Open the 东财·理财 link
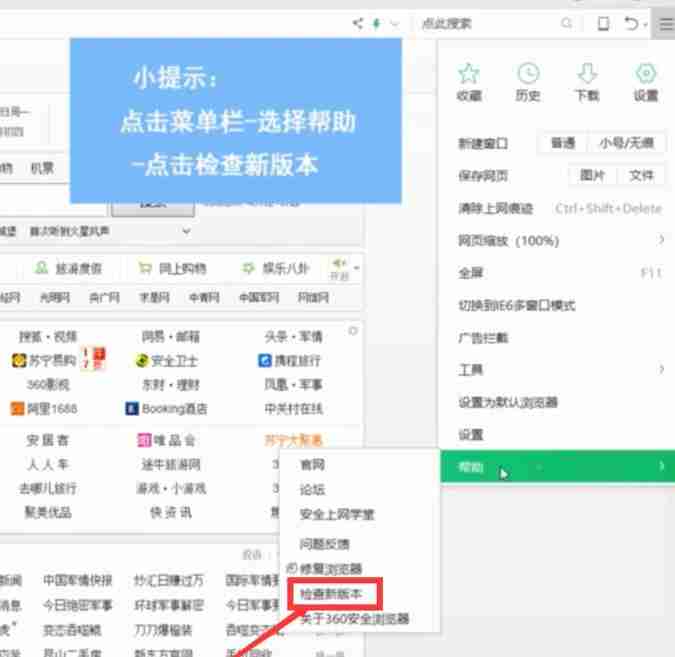This screenshot has height=657, width=675. point(171,384)
